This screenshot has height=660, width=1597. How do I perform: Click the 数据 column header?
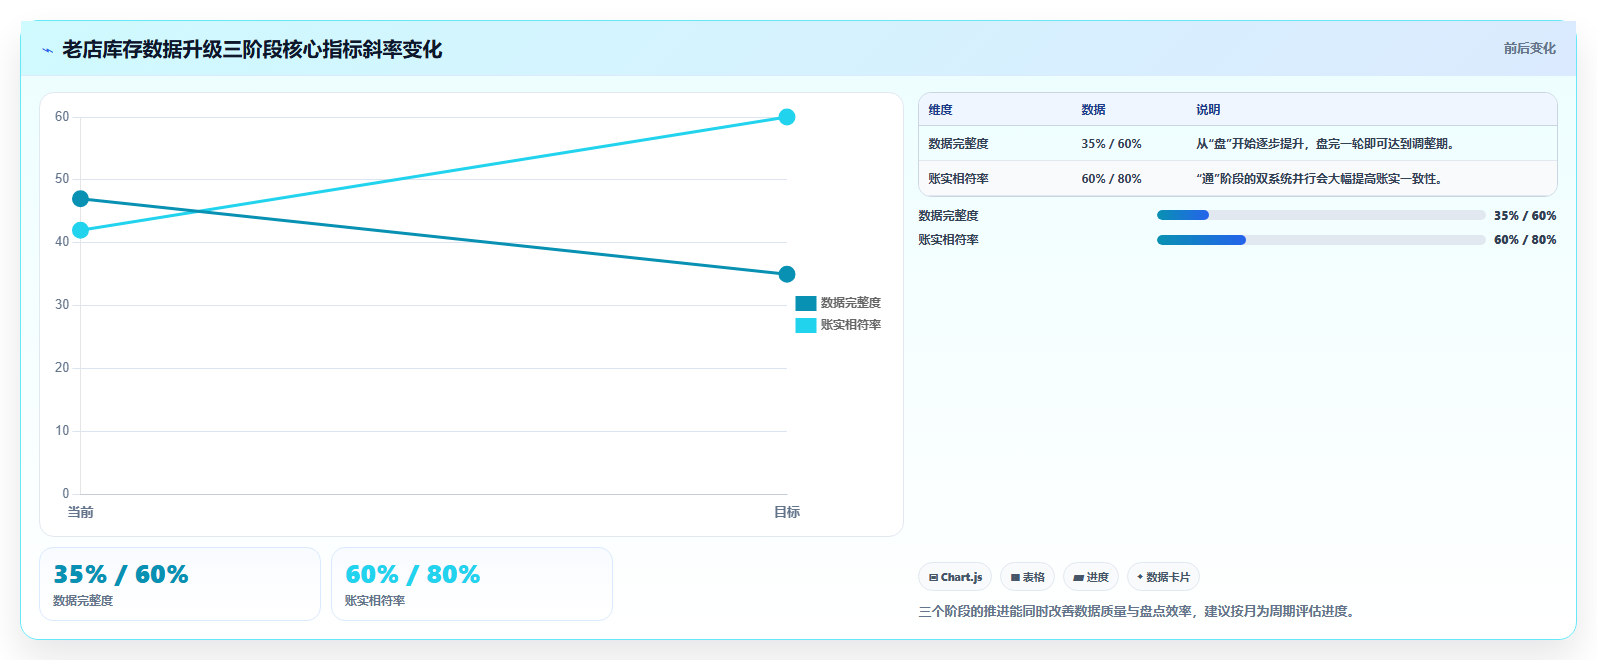[1093, 110]
